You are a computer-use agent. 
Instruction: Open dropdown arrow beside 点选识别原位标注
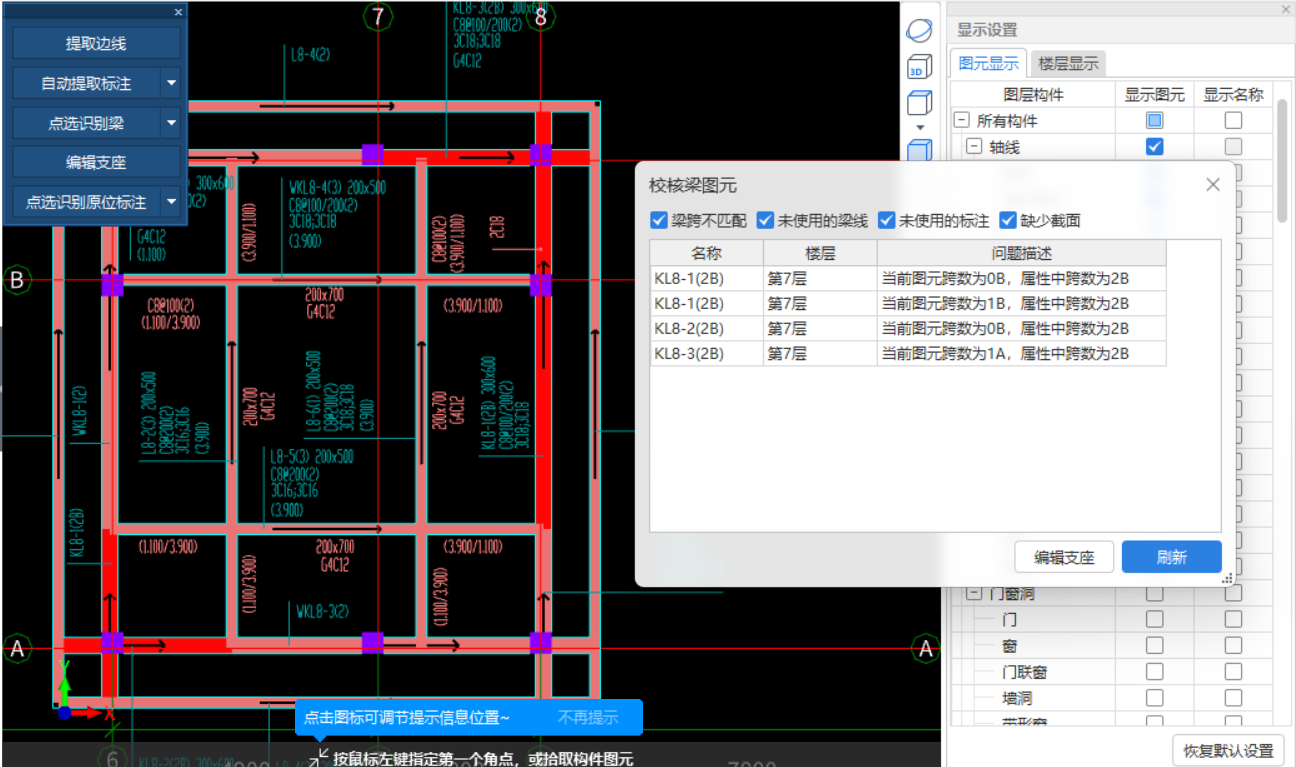coord(171,202)
